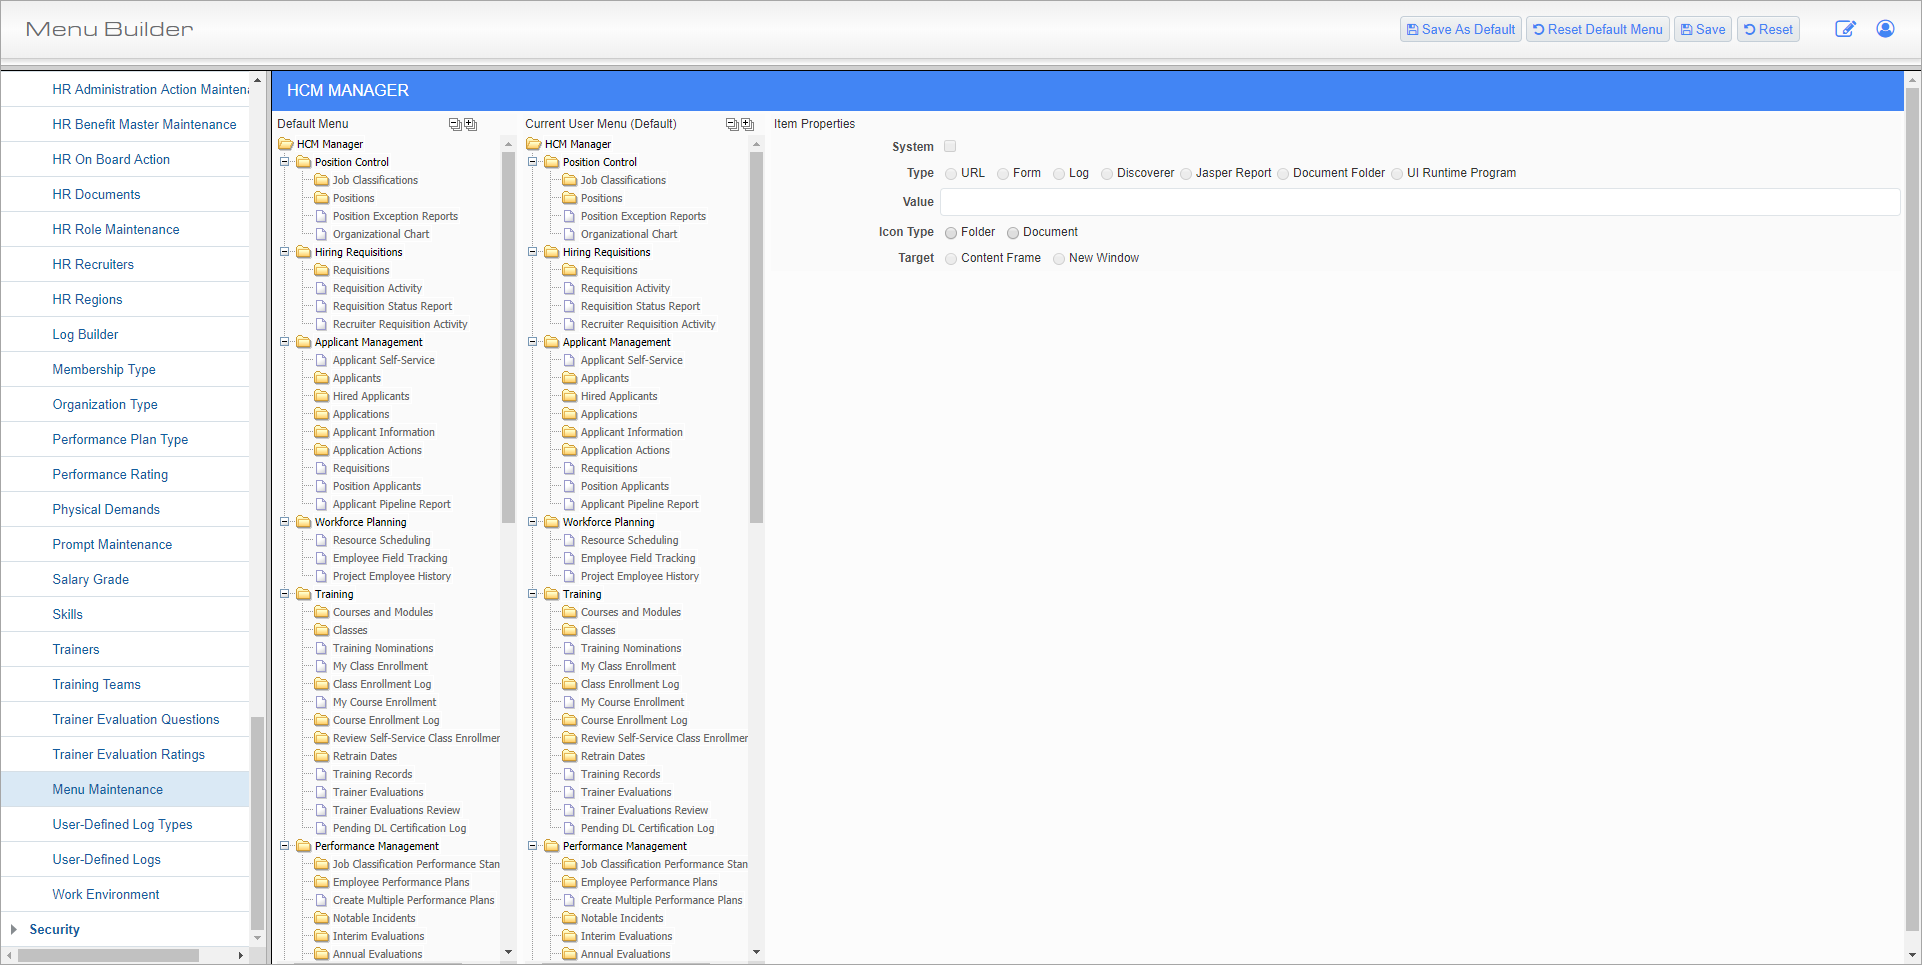Expand all in Current User Menu tree
This screenshot has width=1922, height=965.
tap(747, 124)
